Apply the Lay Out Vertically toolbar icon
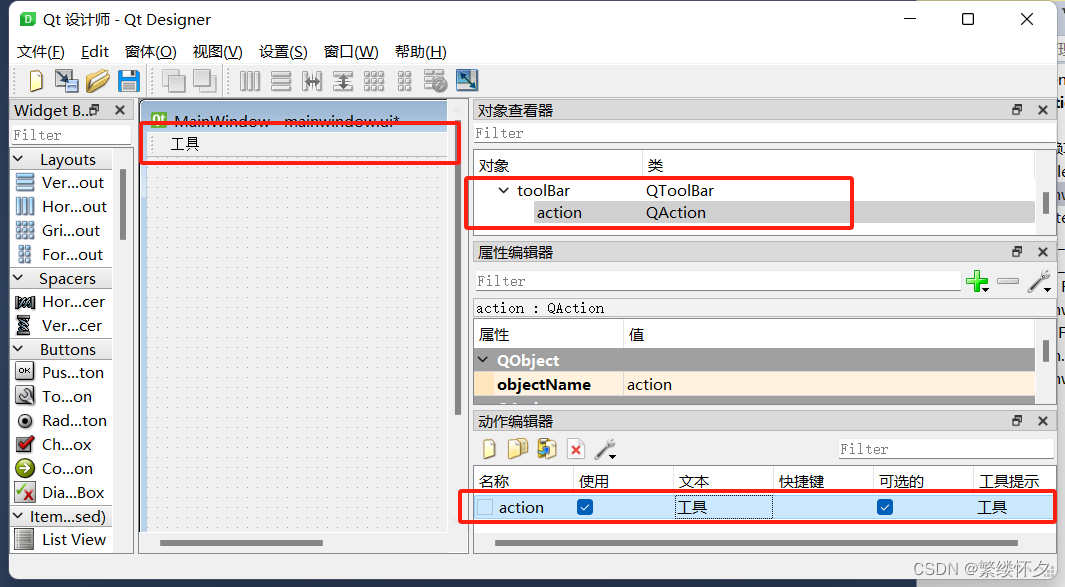The height and width of the screenshot is (587, 1065). 279,81
